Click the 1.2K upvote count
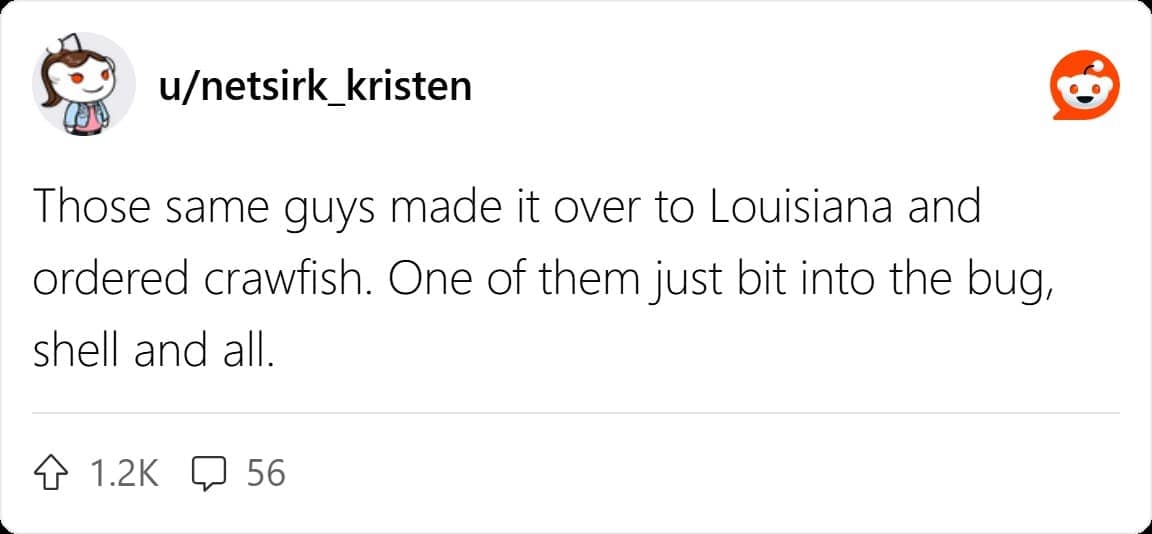The height and width of the screenshot is (534, 1152). click(x=124, y=472)
